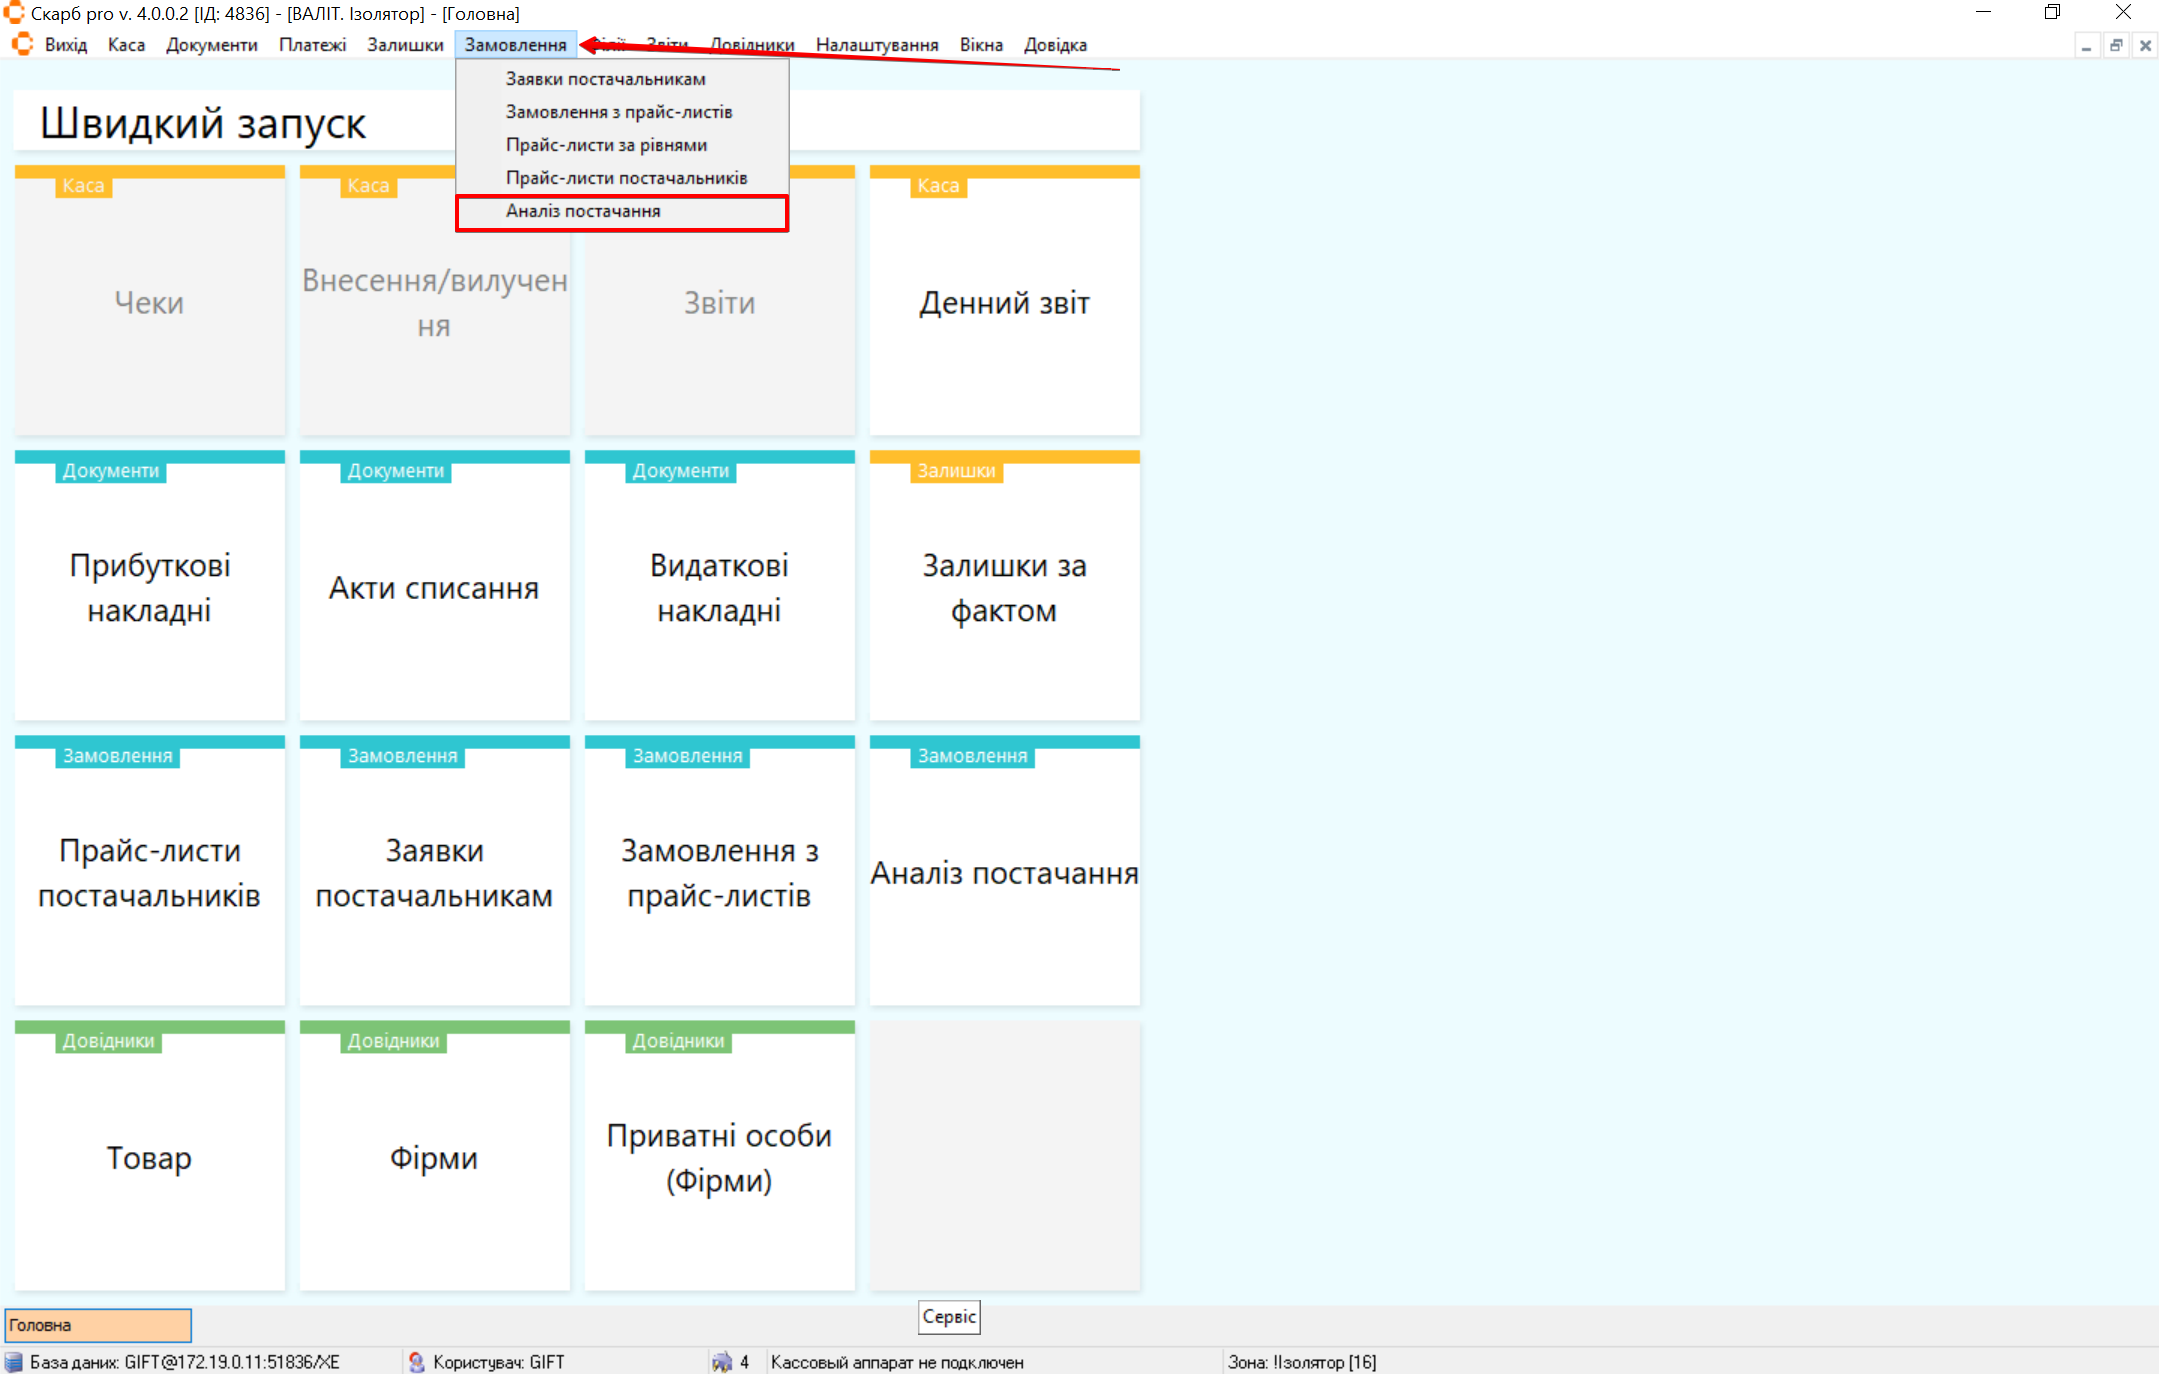Open the Акти списання tile
This screenshot has height=1374, width=2159.
pyautogui.click(x=435, y=587)
